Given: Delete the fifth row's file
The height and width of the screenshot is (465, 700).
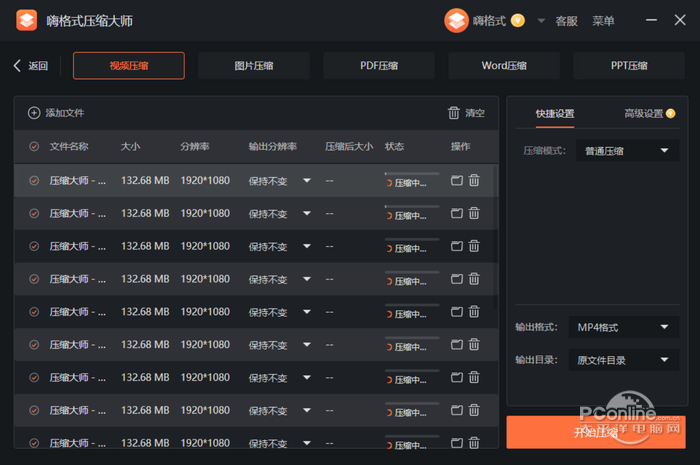Looking at the screenshot, I should point(474,311).
